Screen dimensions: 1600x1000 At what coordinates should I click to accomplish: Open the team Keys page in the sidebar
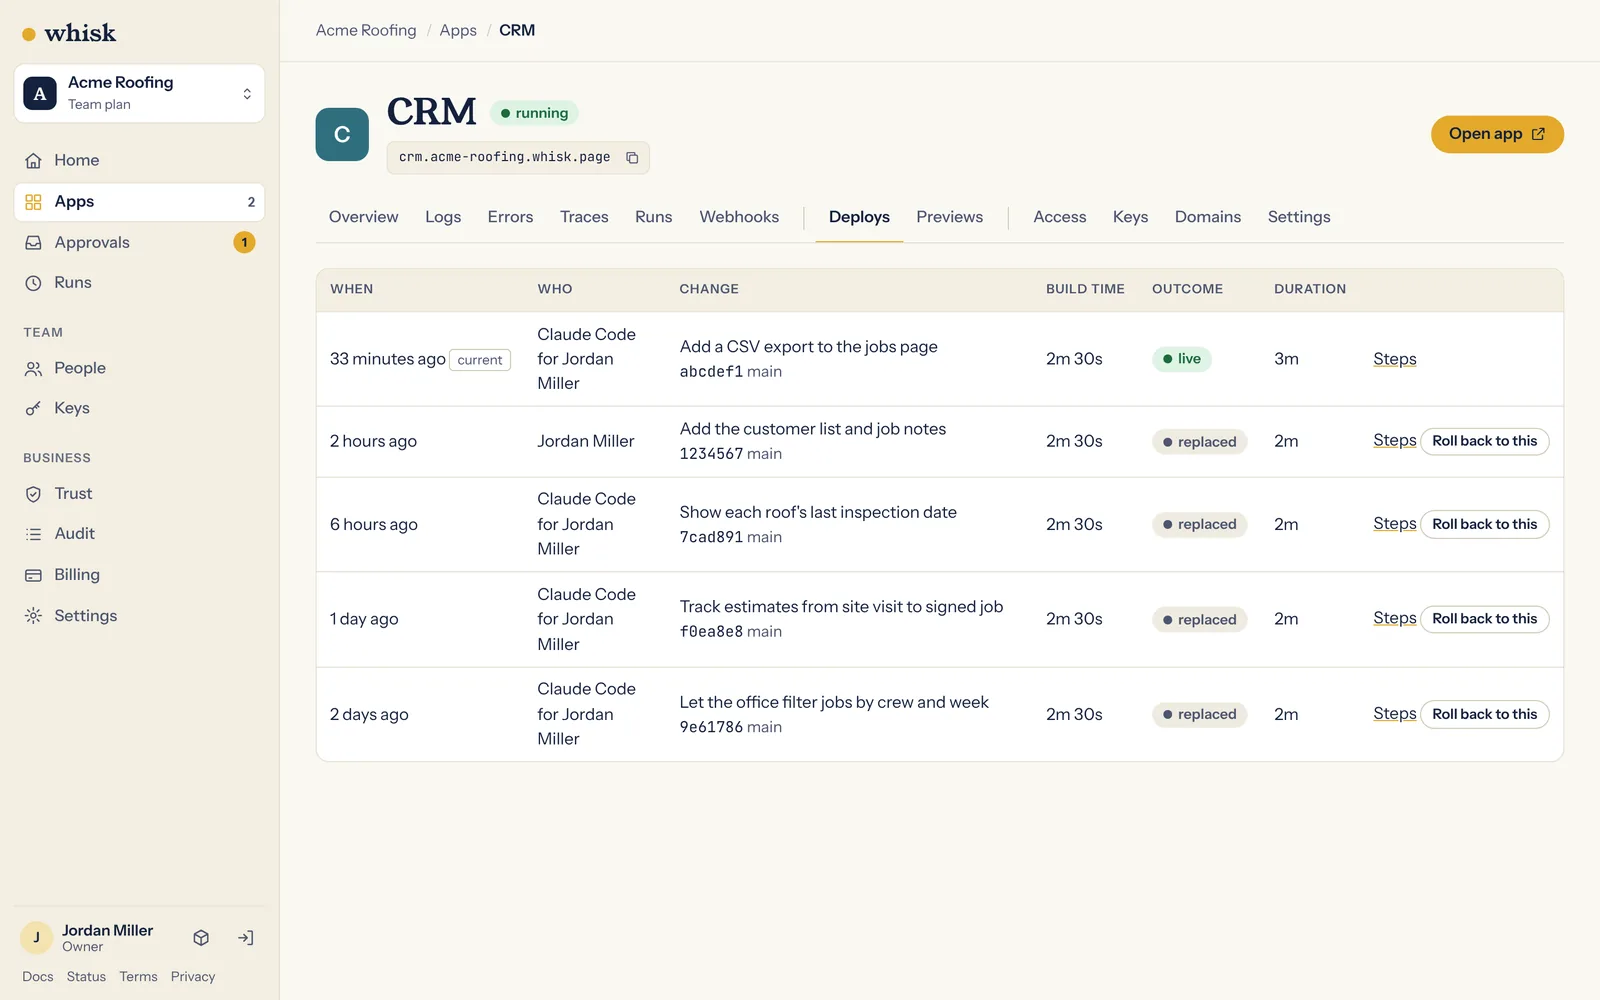click(x=139, y=408)
